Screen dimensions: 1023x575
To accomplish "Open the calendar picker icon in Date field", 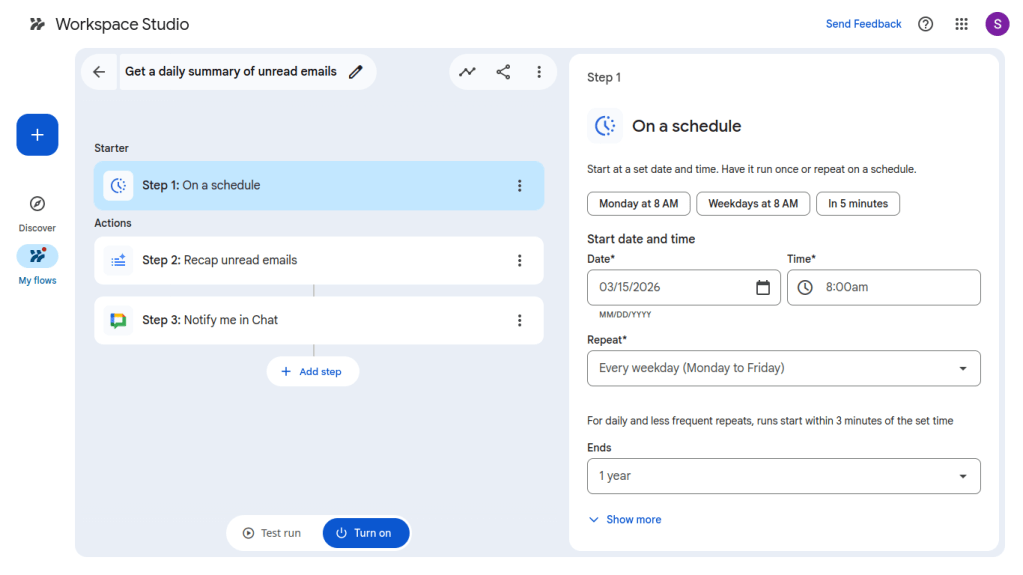I will 763,287.
